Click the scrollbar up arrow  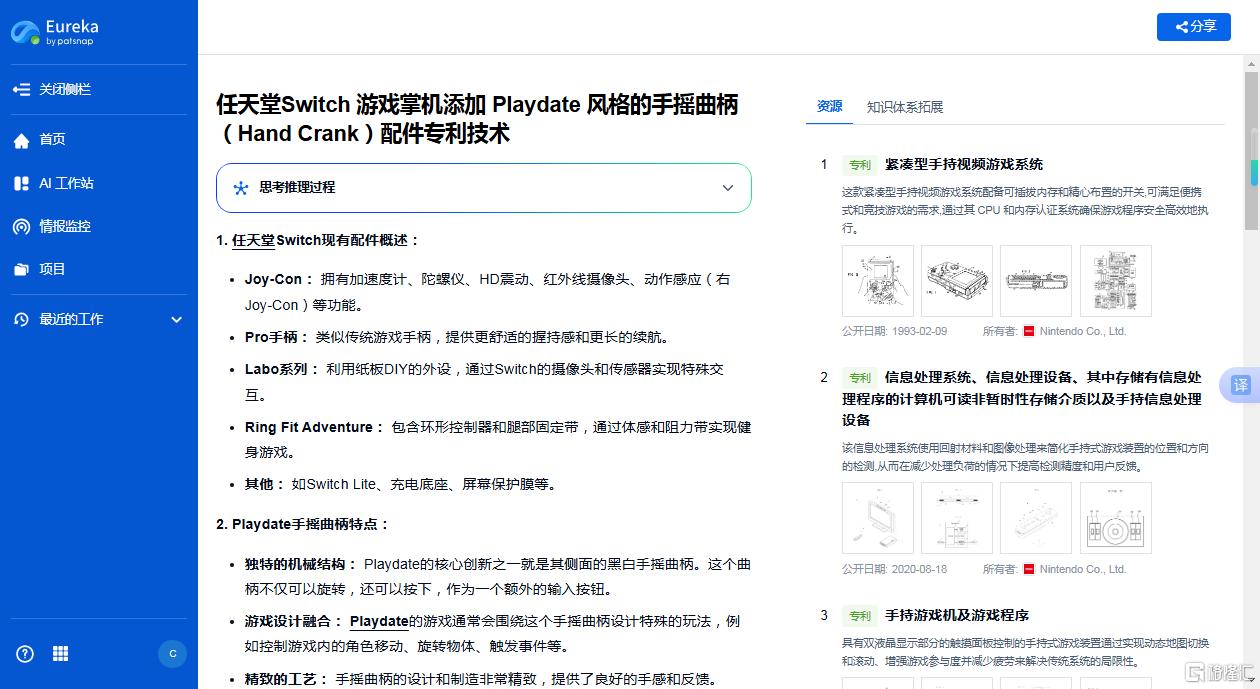click(x=1252, y=63)
